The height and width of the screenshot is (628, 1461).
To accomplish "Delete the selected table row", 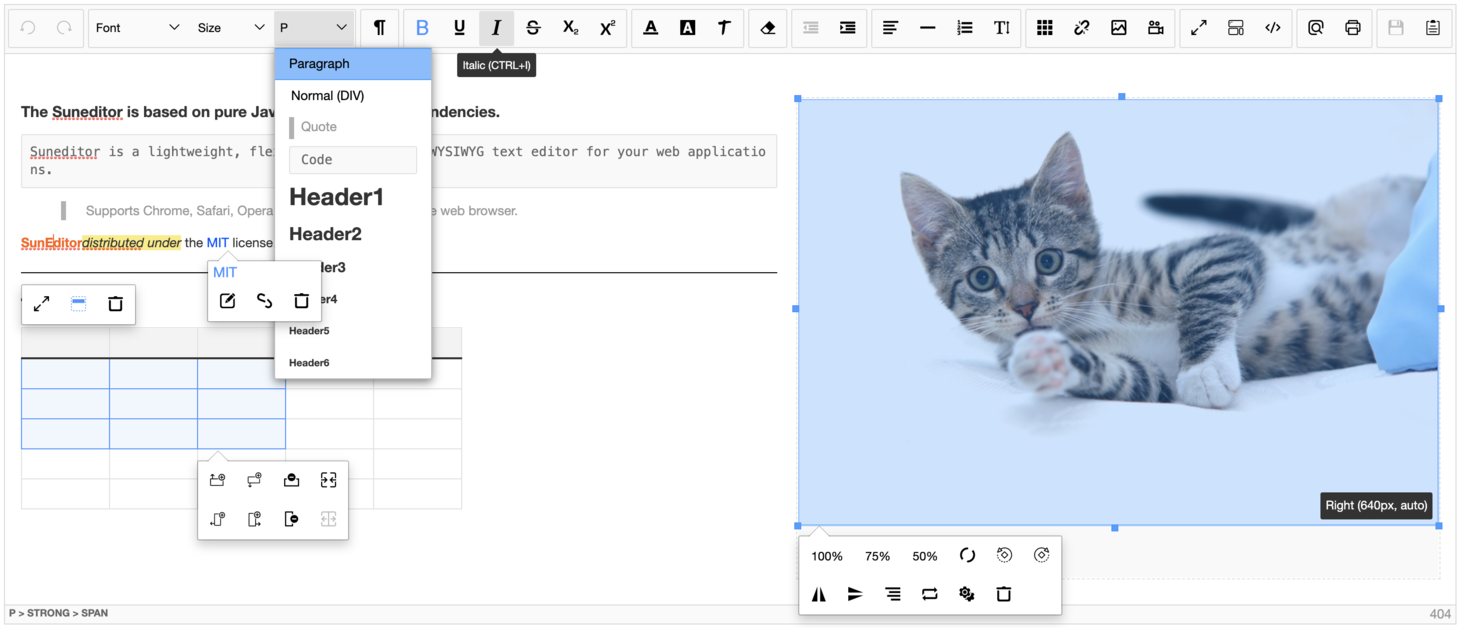I will [291, 480].
